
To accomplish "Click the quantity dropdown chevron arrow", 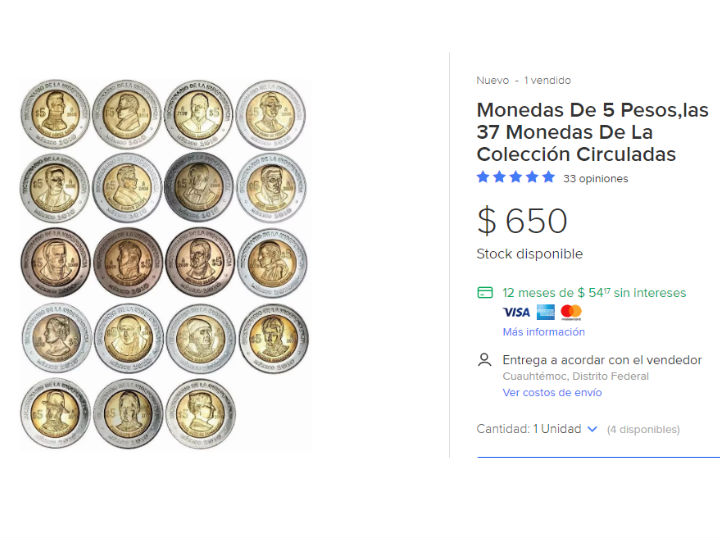I will [x=592, y=429].
